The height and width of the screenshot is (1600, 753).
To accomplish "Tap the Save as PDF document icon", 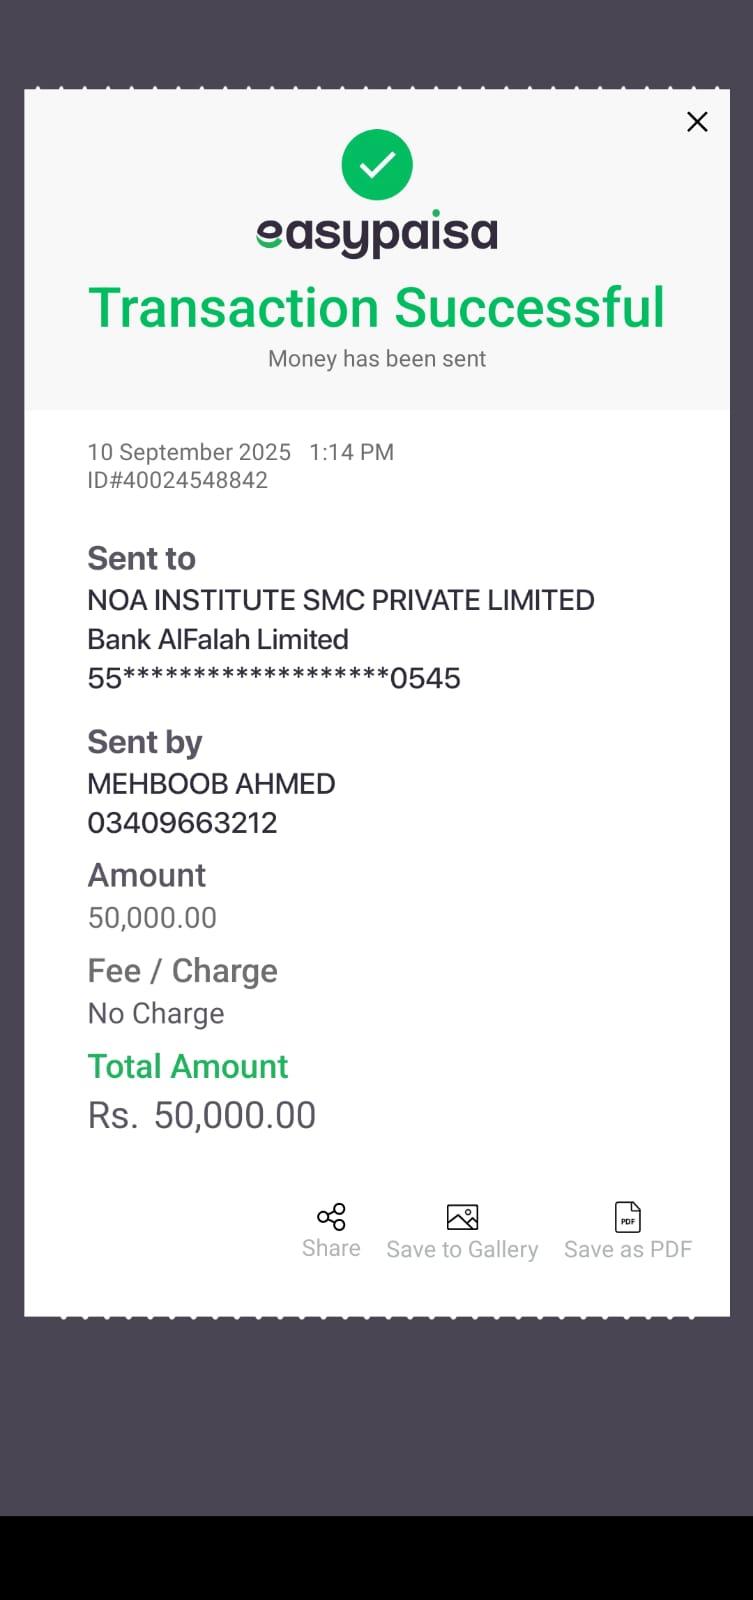I will (x=627, y=1217).
